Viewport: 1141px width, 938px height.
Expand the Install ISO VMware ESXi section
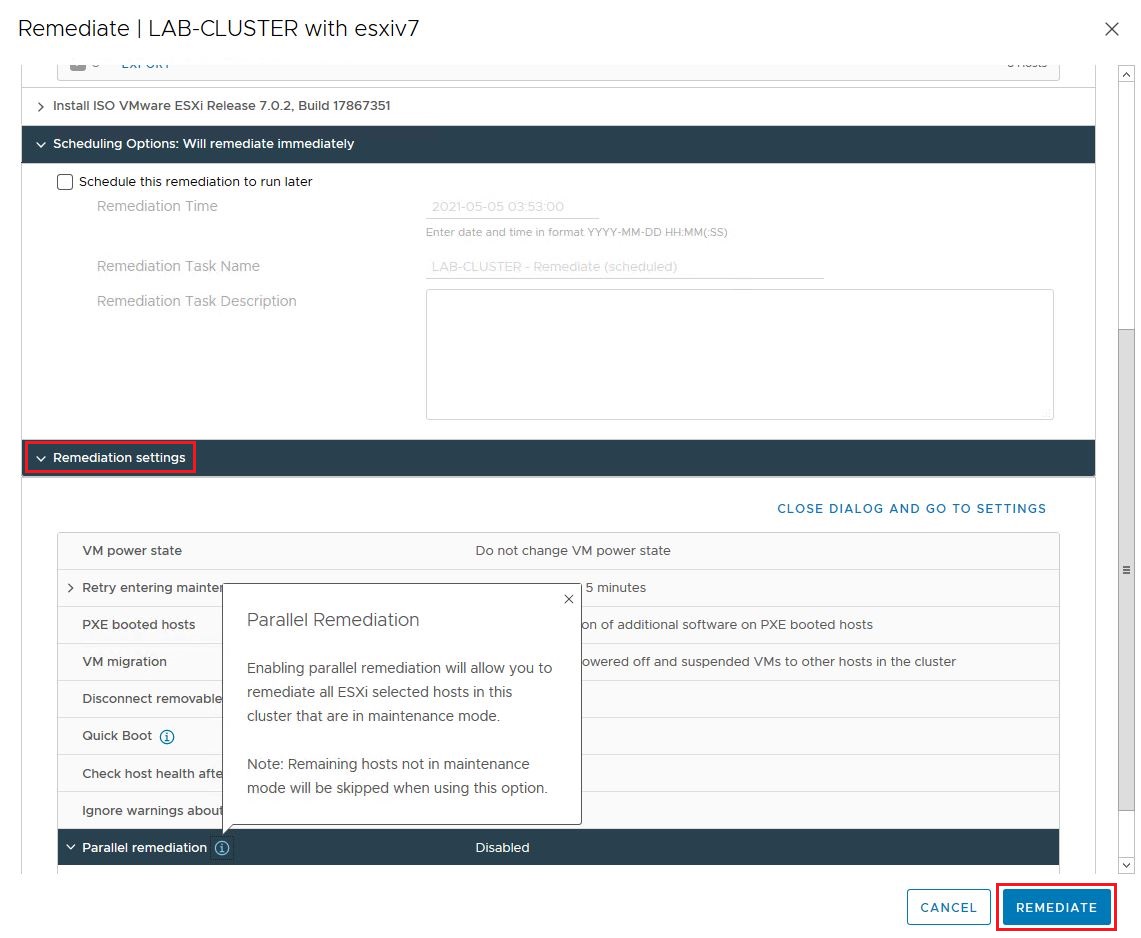[x=41, y=106]
